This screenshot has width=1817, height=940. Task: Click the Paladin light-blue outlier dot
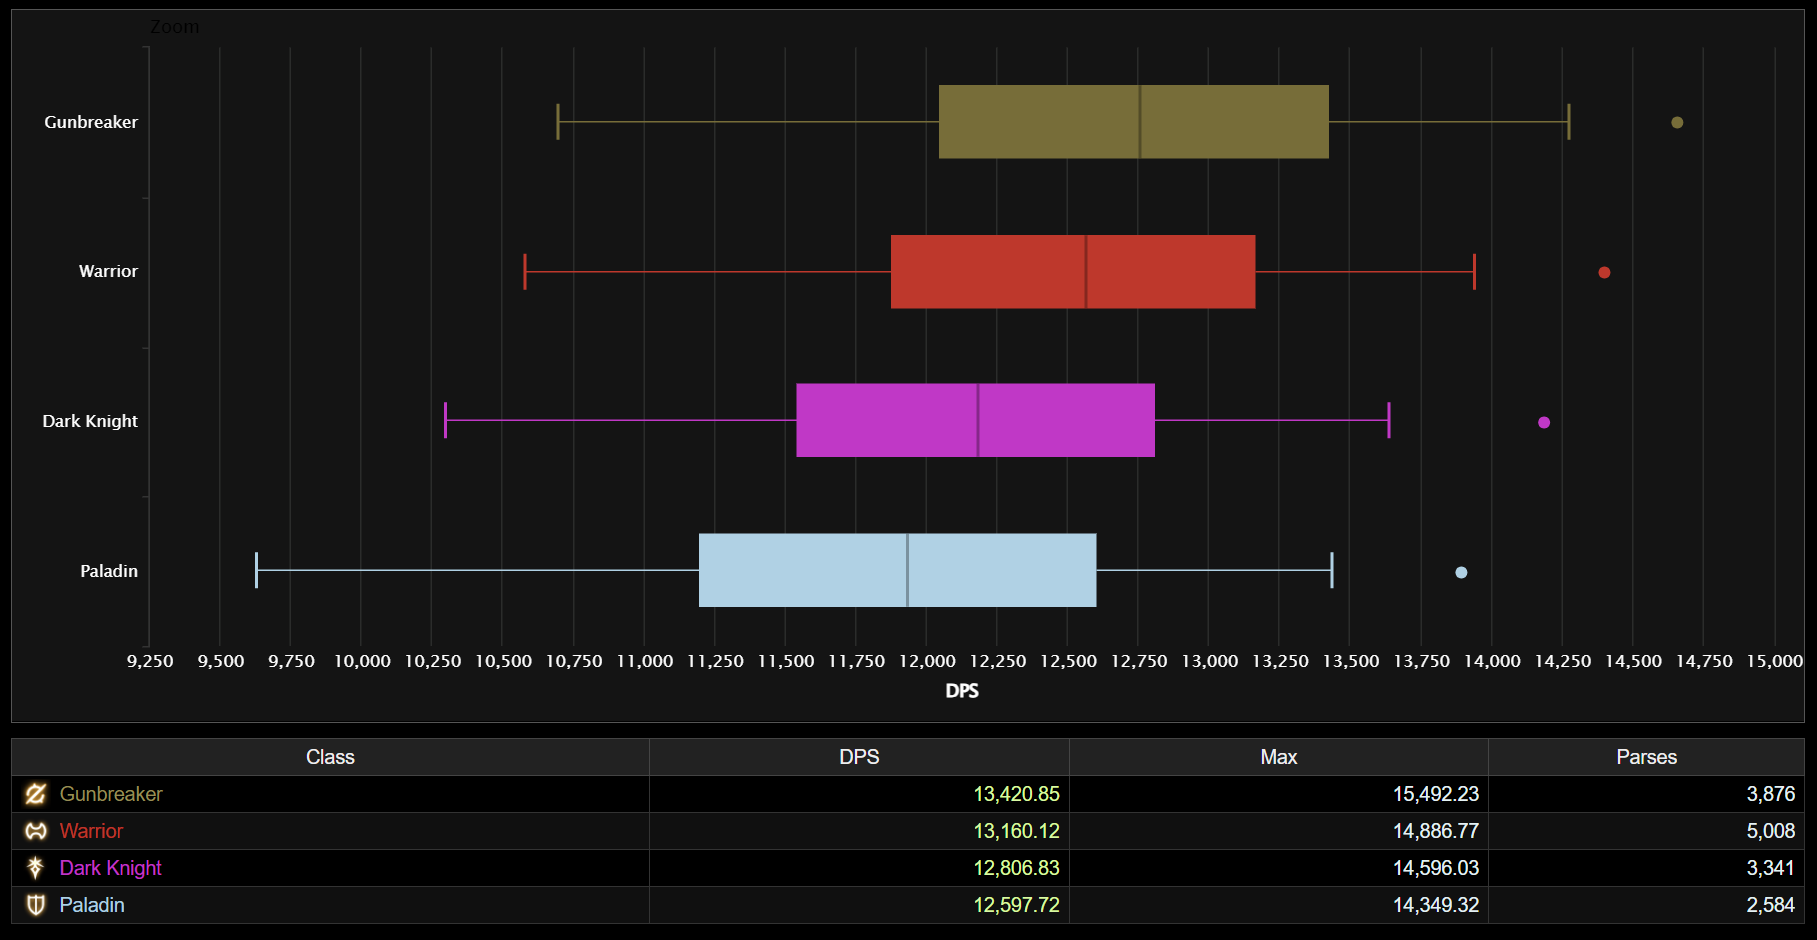tap(1461, 573)
